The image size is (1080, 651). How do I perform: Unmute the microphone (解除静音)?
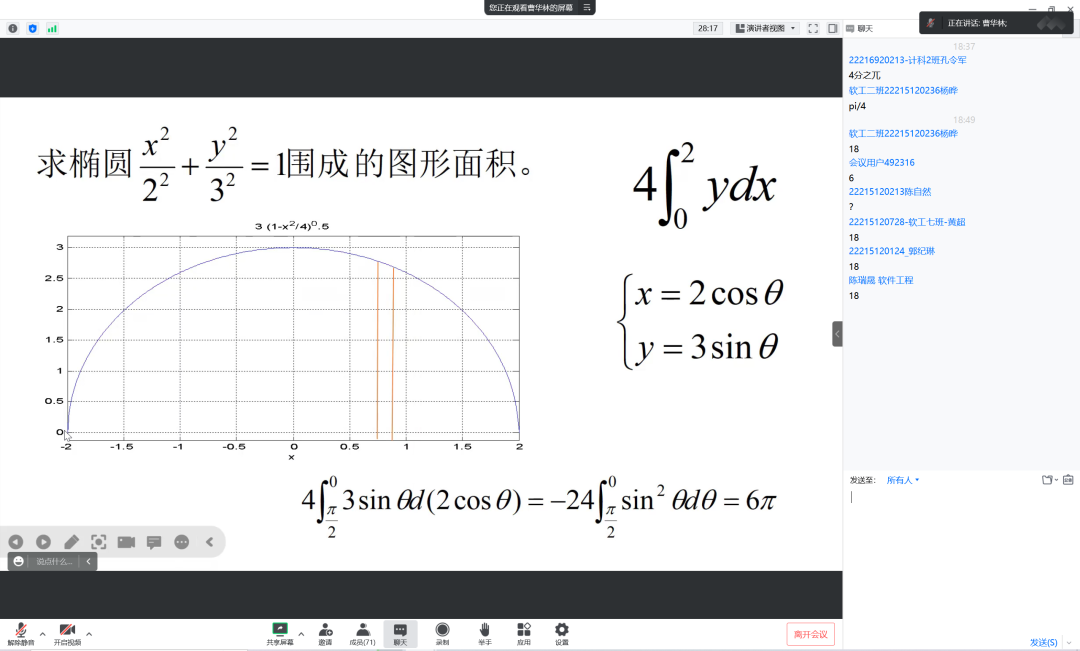(20, 631)
